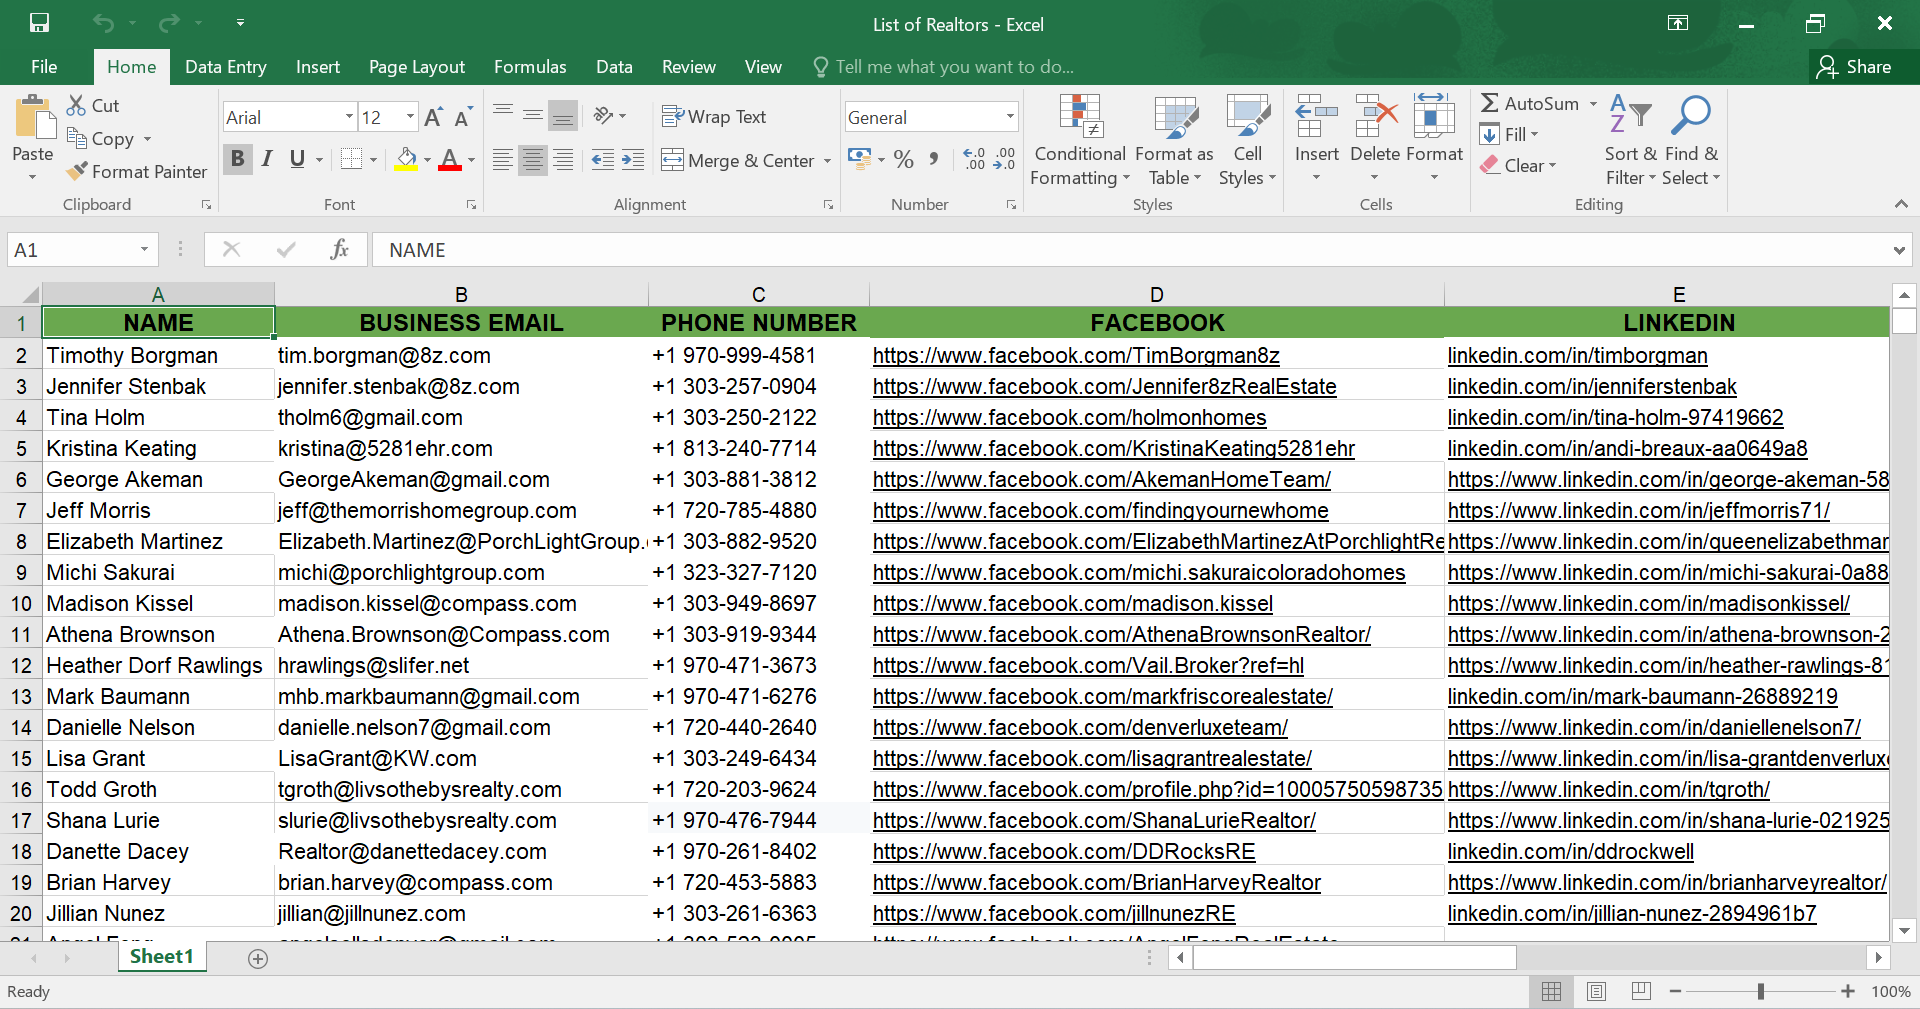Viewport: 1920px width, 1009px height.
Task: Open the Name Box dropdown arrow
Action: tap(144, 250)
